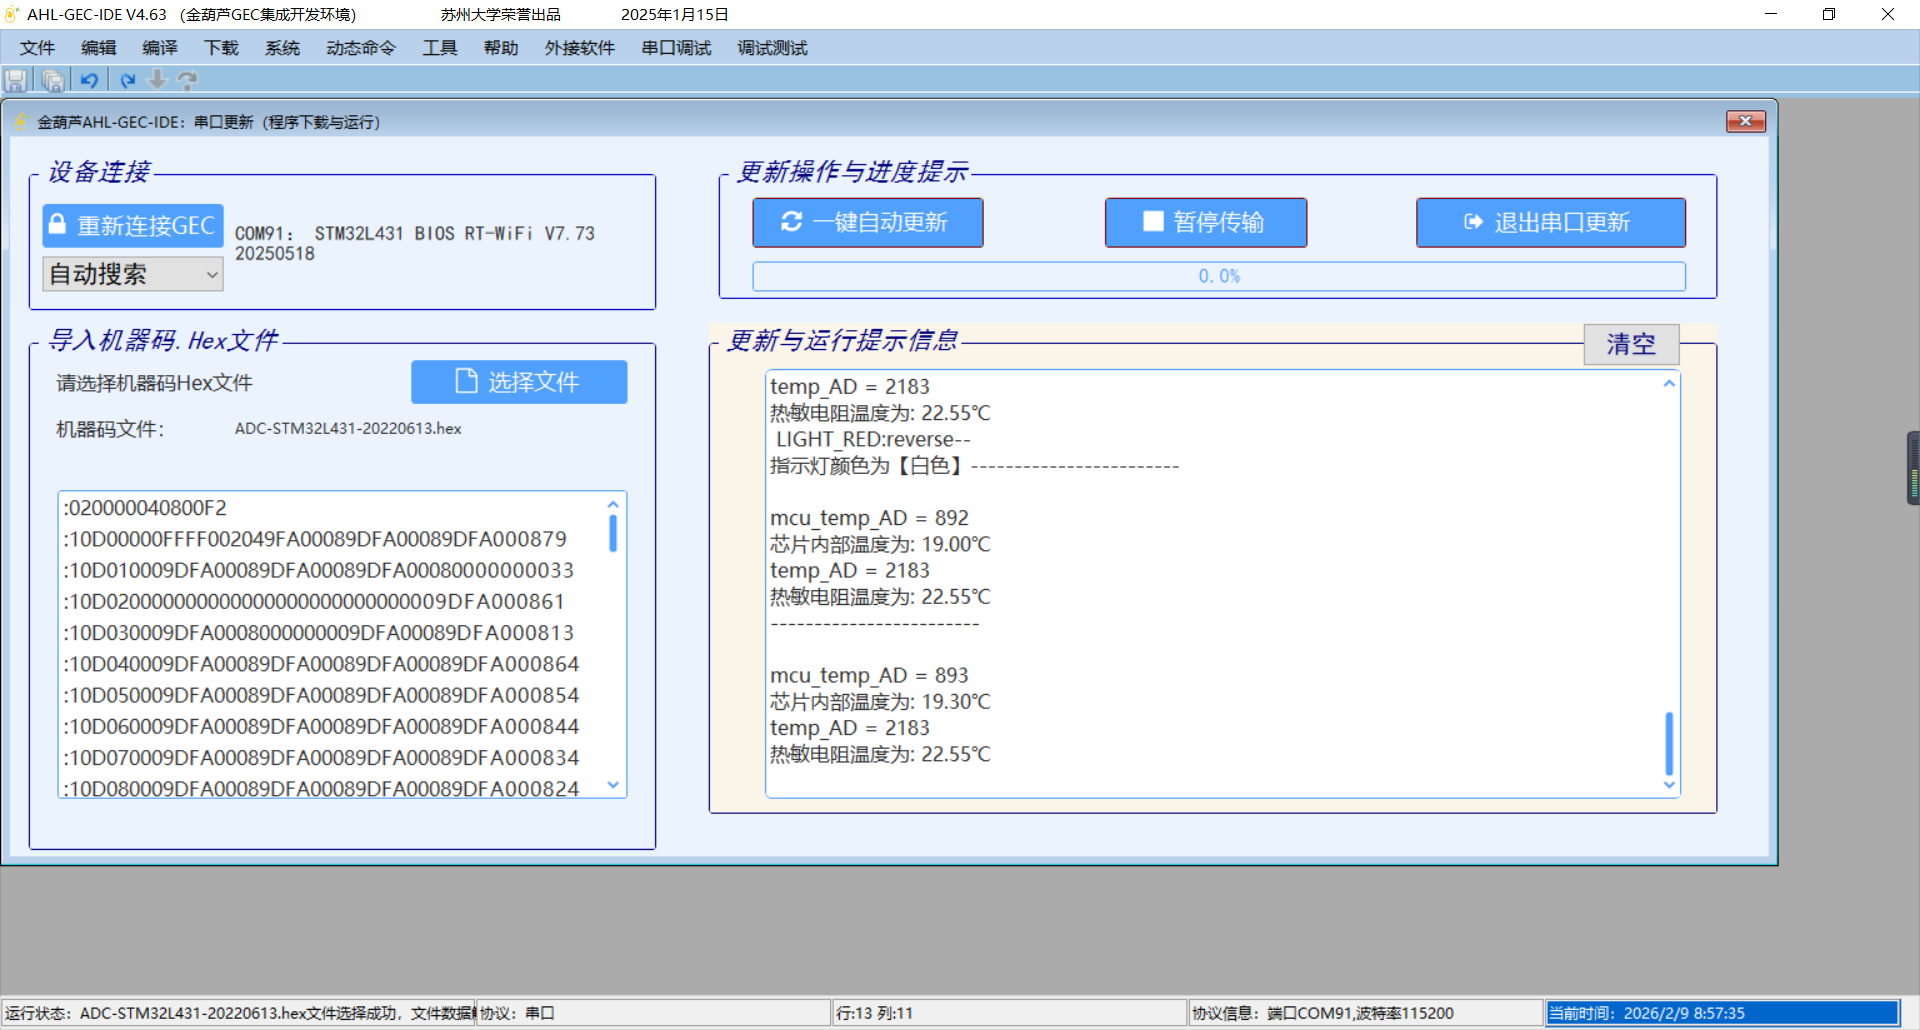Click the Save All toolbar icon

pos(53,80)
